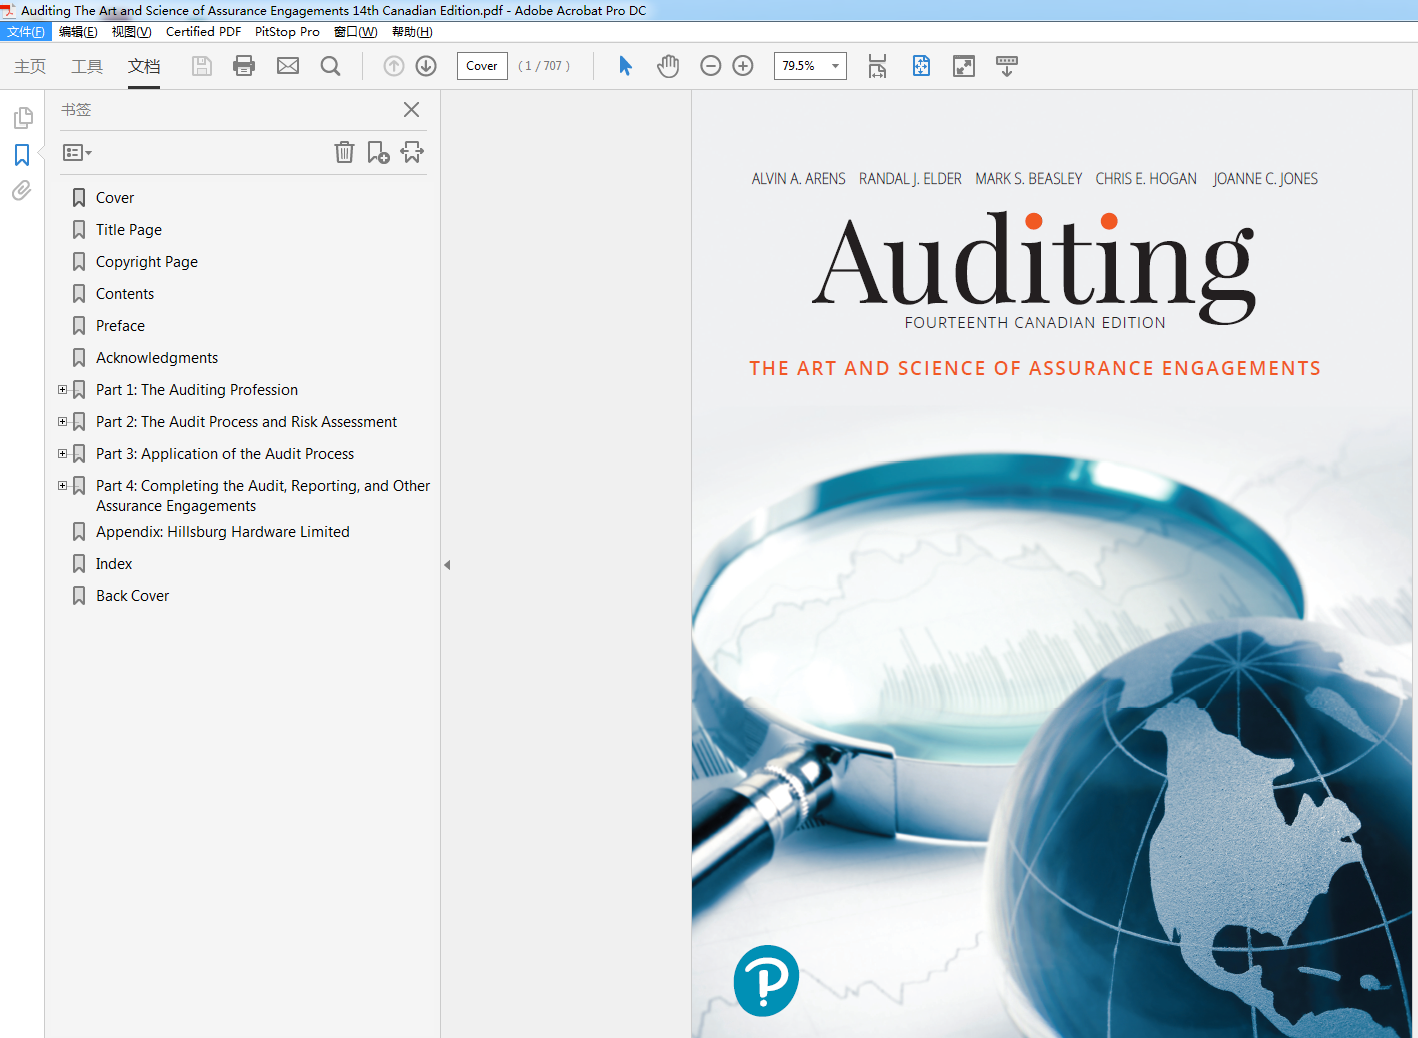Open the Certified PDF menu

[x=203, y=32]
